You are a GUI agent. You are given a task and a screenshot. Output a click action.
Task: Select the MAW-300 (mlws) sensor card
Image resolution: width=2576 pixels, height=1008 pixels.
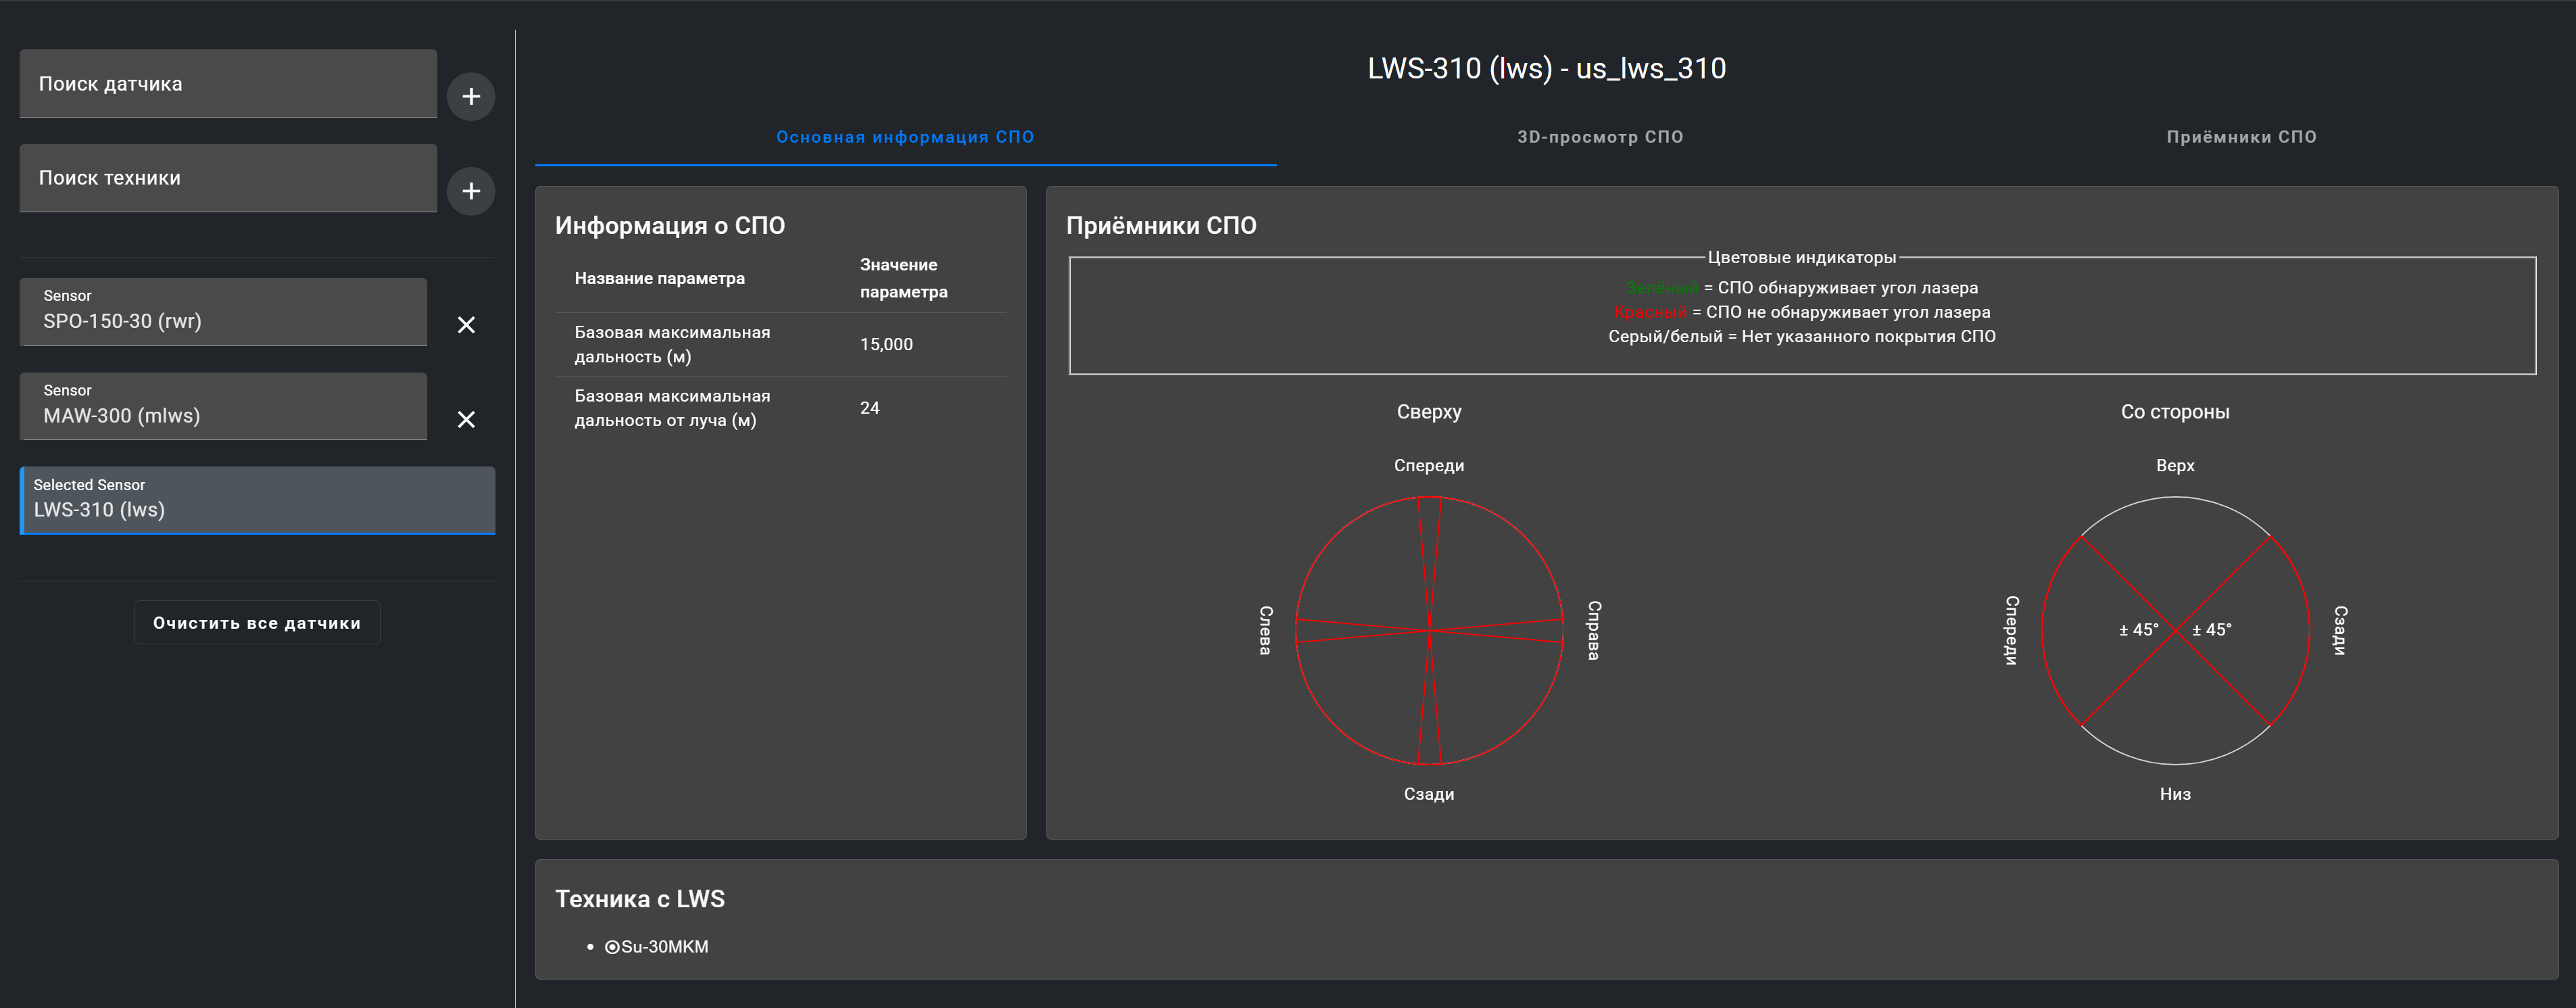pos(223,406)
